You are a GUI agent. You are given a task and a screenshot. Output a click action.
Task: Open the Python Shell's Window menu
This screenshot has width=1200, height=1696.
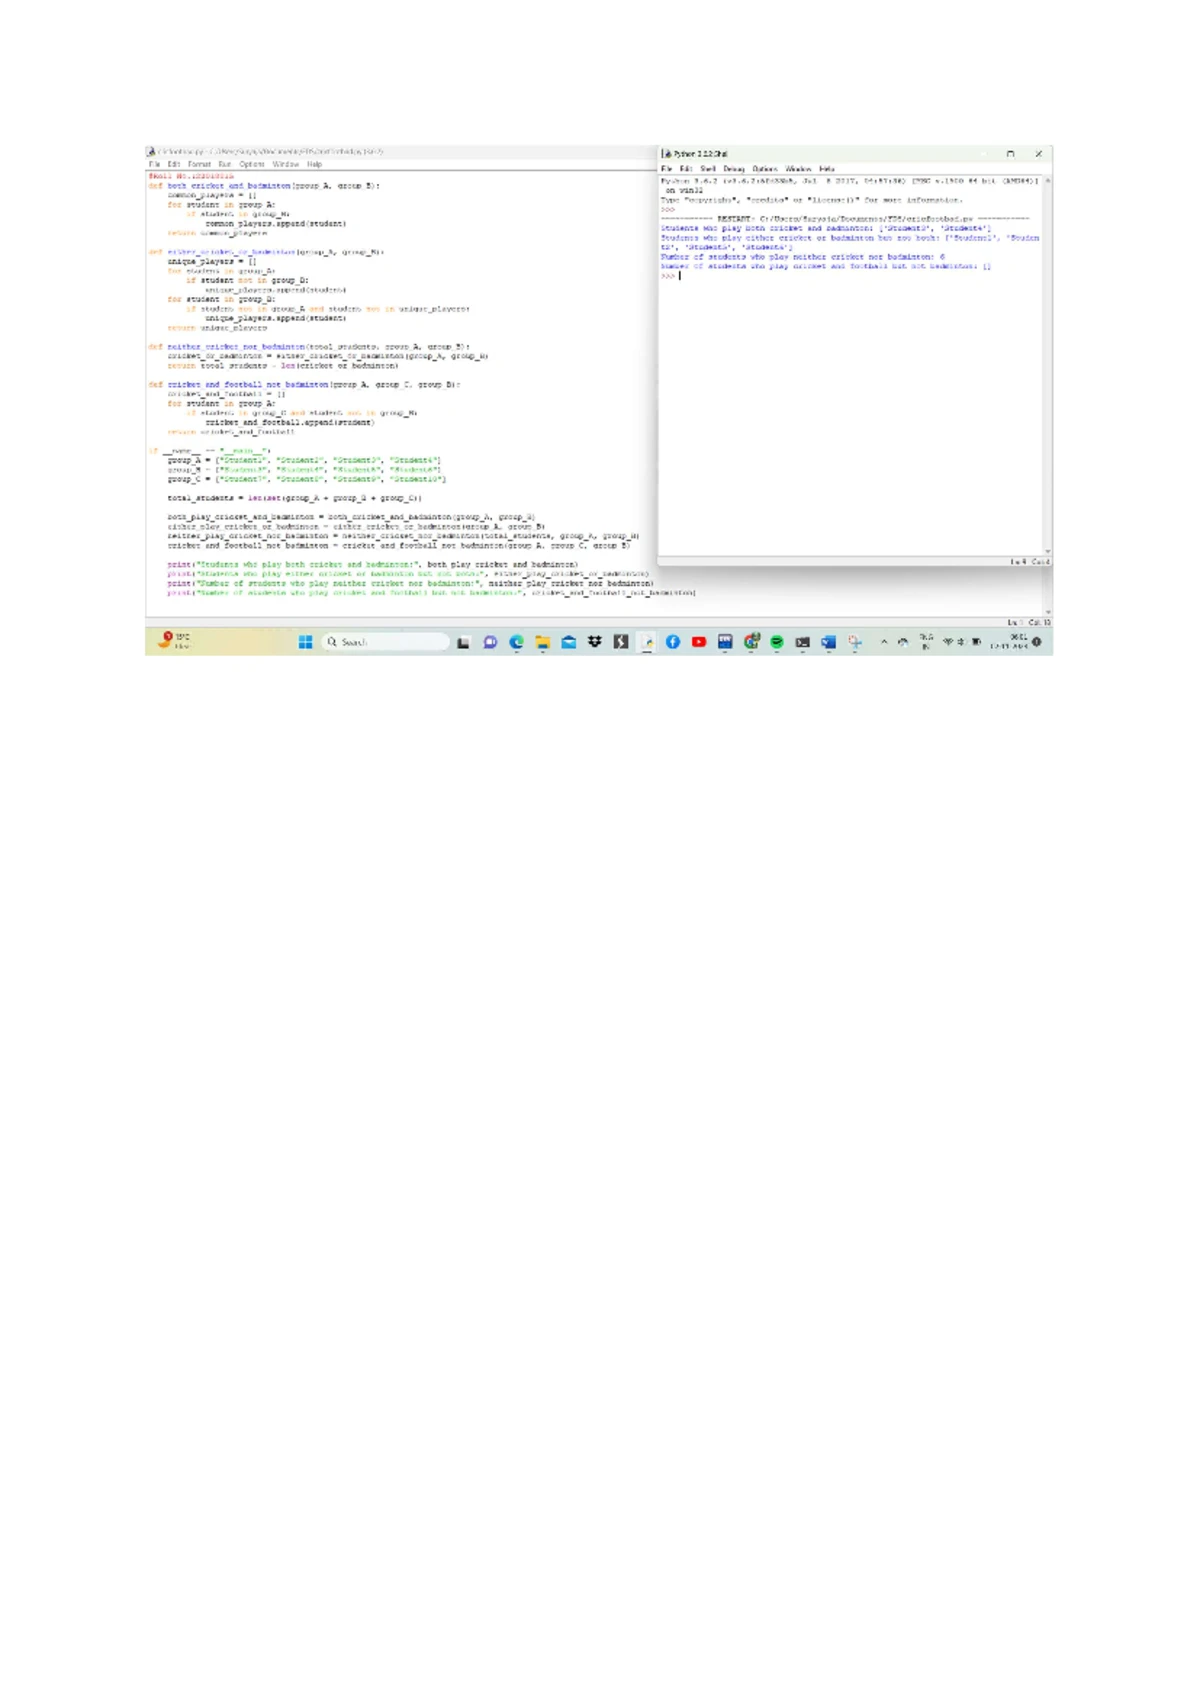point(798,169)
